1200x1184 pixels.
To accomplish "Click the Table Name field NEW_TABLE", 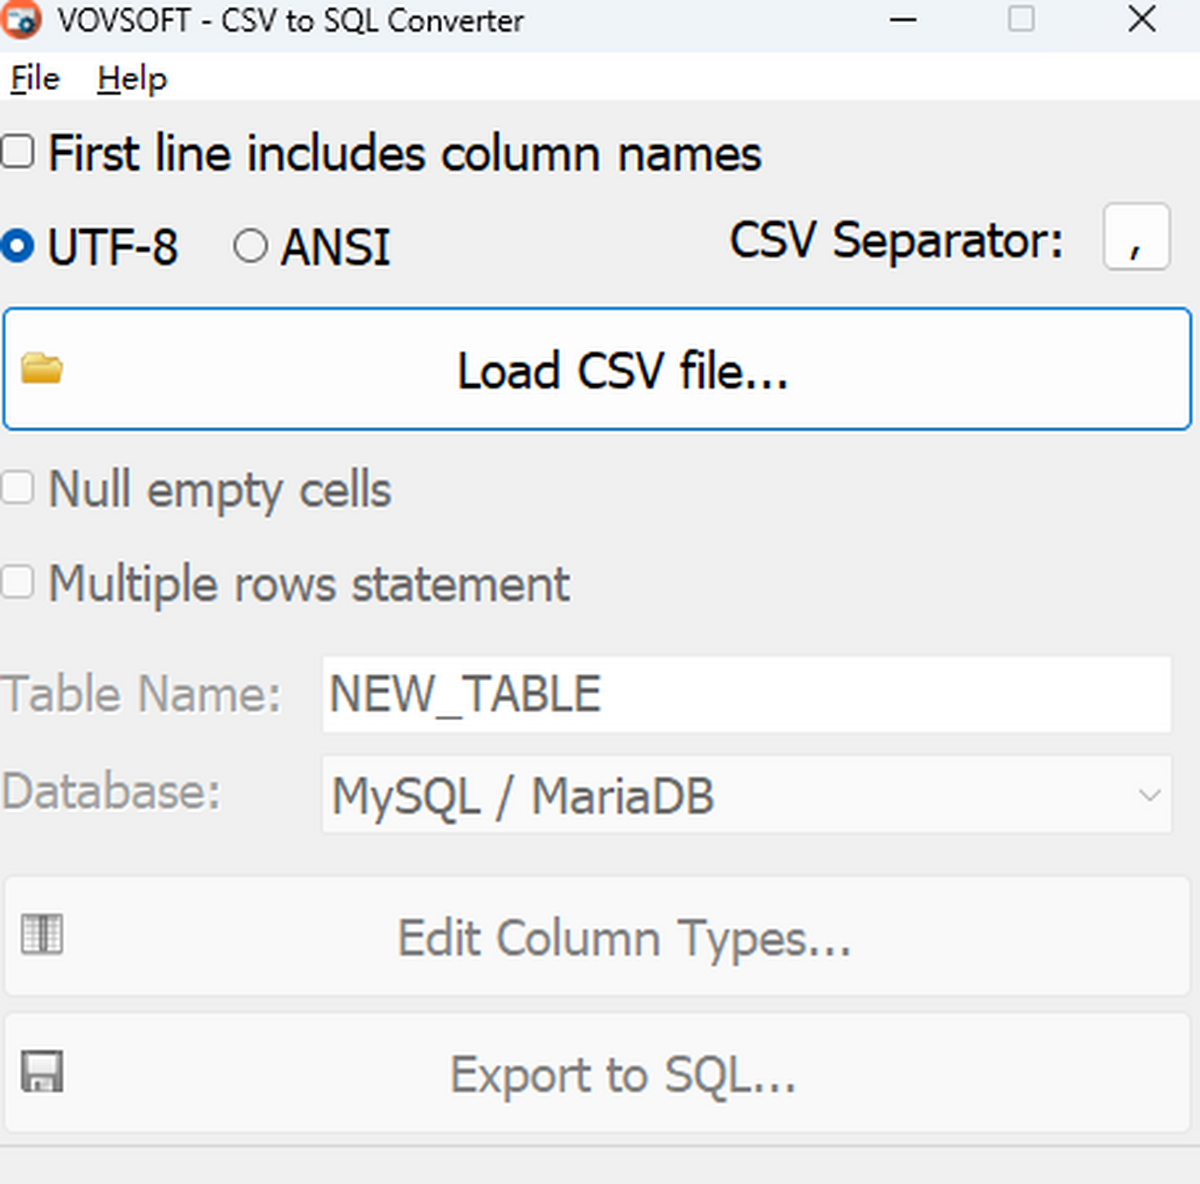I will pyautogui.click(x=746, y=694).
